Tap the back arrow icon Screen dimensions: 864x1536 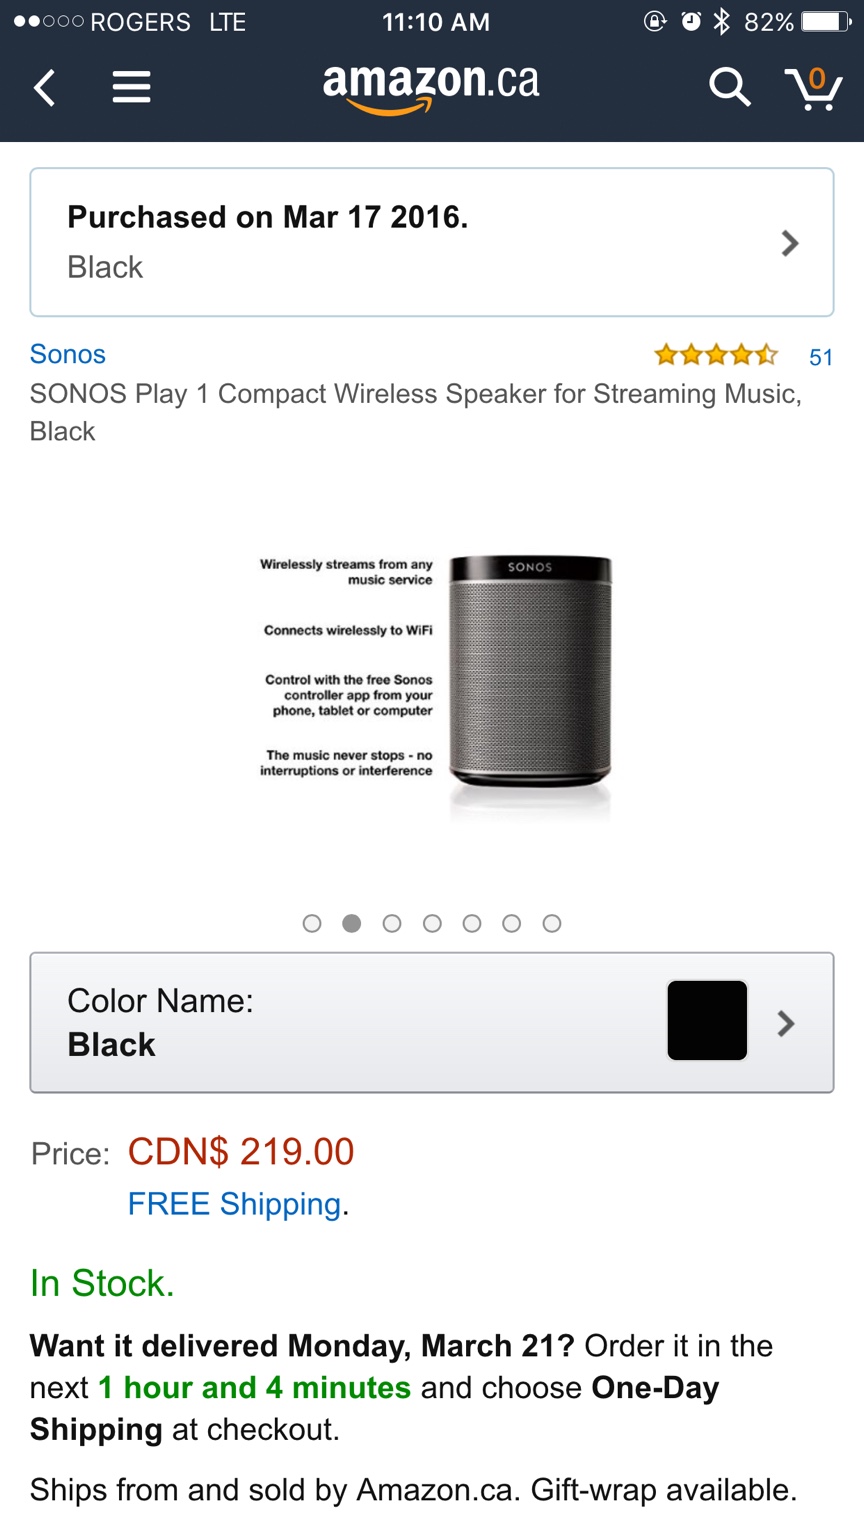tap(44, 88)
